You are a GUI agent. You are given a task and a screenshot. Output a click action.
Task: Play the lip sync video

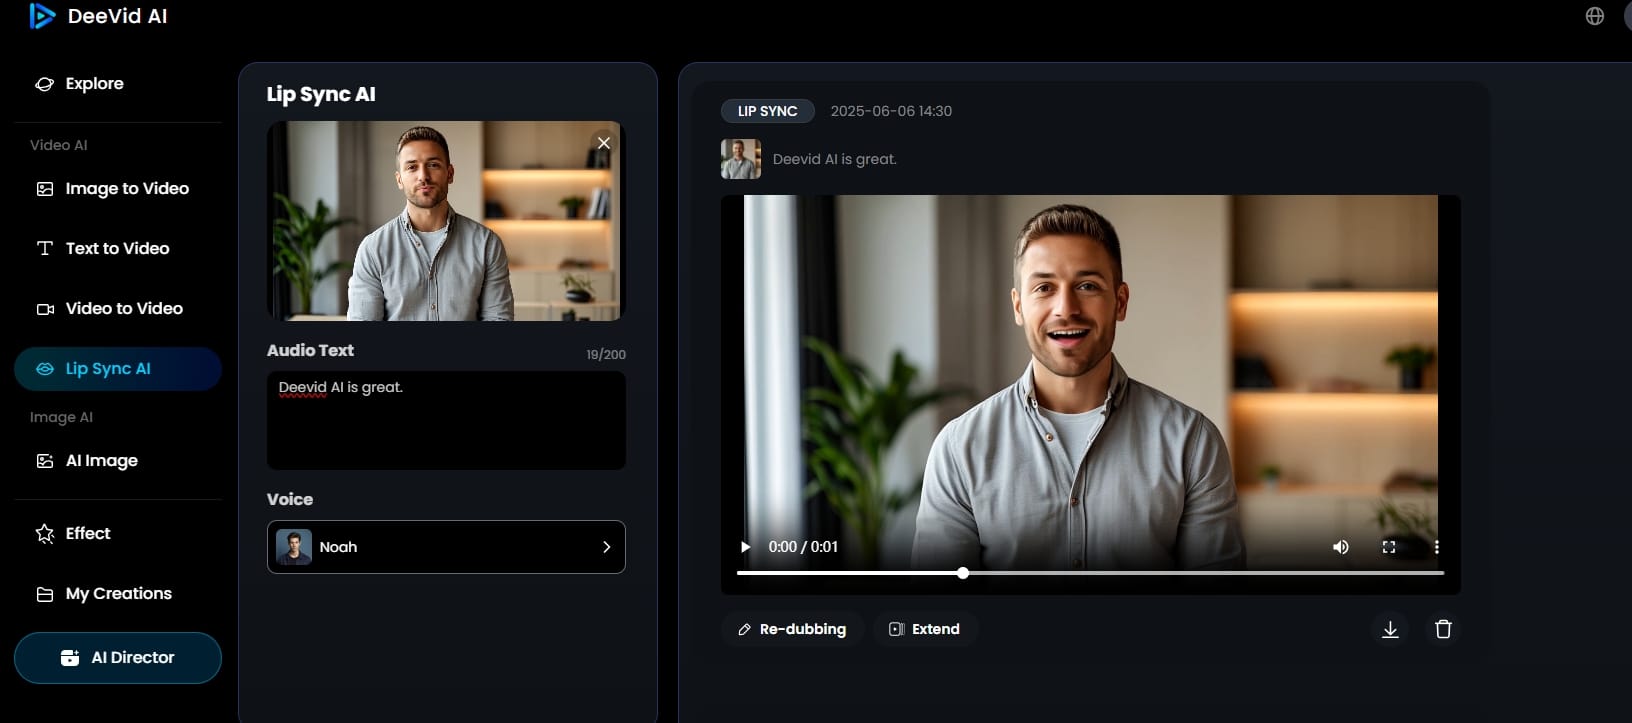(x=745, y=547)
